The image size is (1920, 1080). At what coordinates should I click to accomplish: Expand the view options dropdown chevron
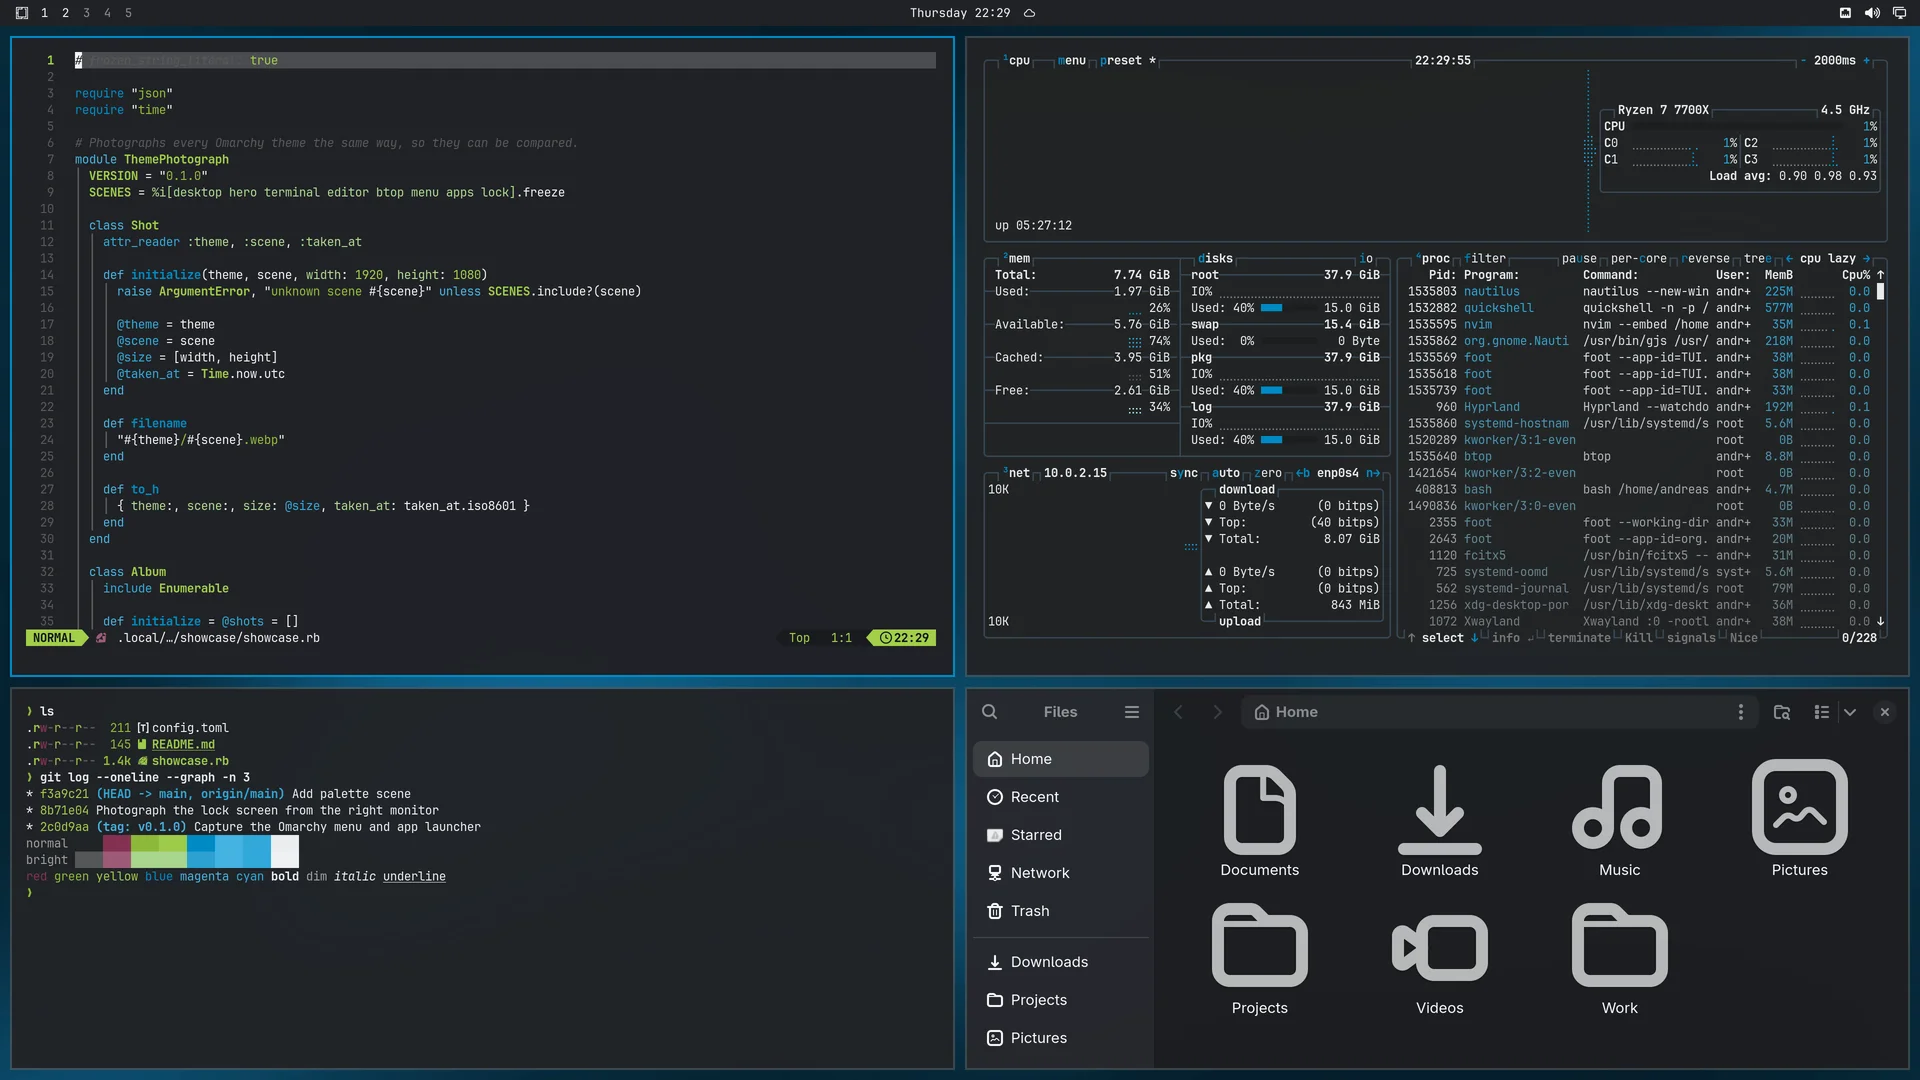tap(1850, 712)
